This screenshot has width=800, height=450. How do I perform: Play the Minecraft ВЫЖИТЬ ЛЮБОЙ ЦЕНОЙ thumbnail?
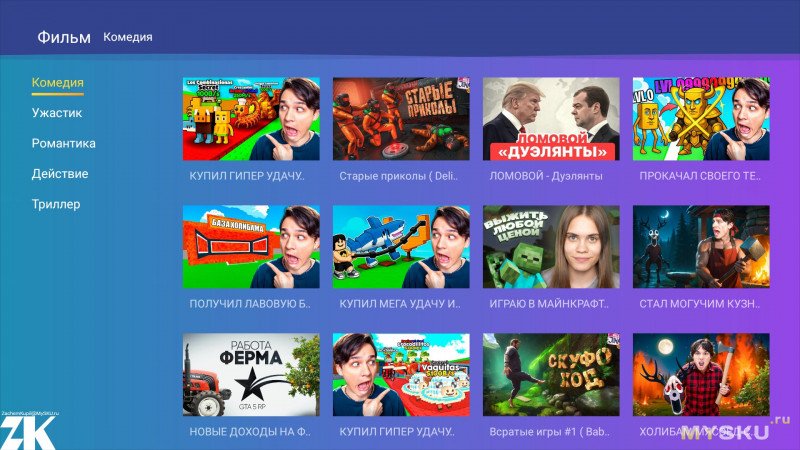551,247
